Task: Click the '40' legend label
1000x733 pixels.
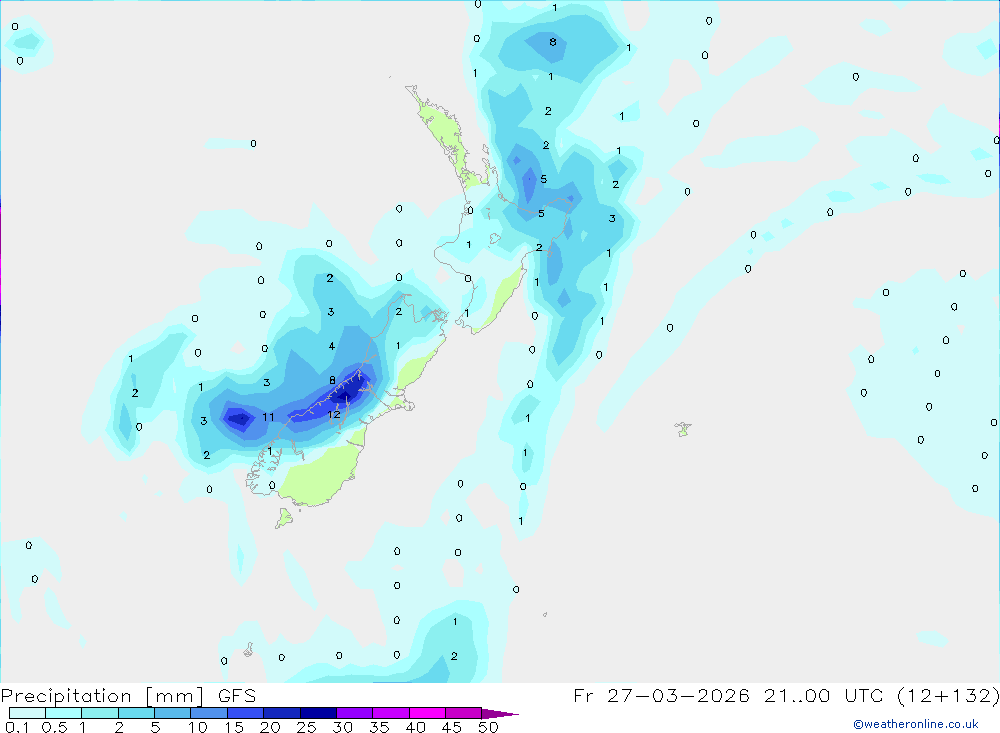Action: pyautogui.click(x=415, y=727)
